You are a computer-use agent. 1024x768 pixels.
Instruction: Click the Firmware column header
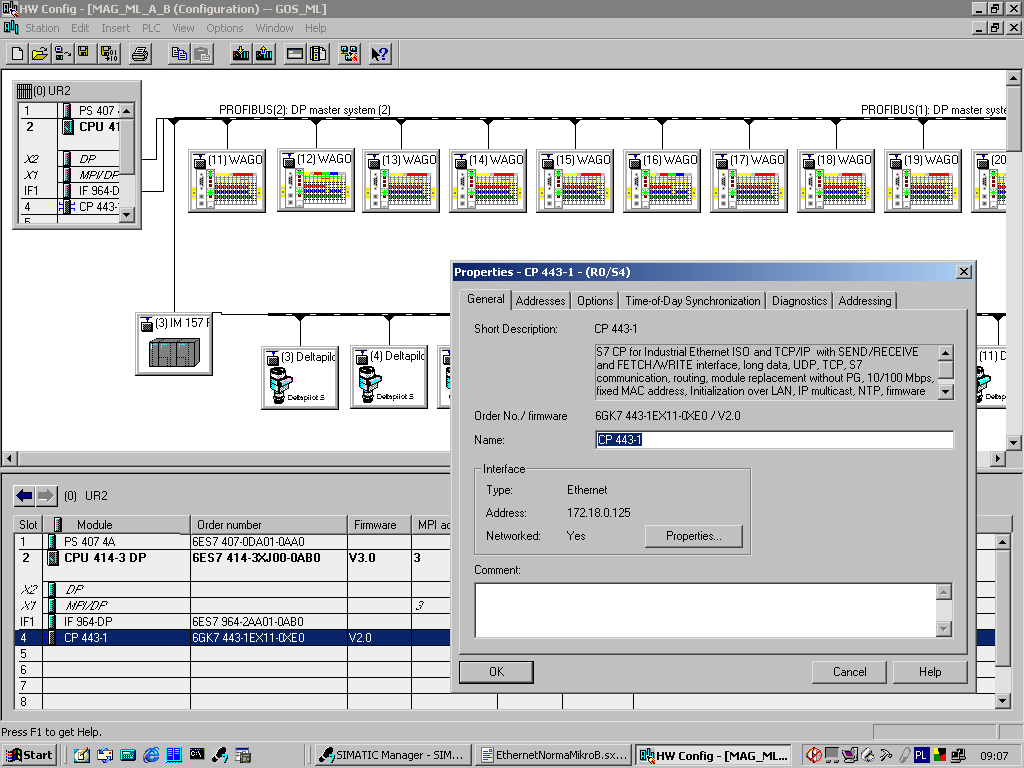pyautogui.click(x=379, y=525)
